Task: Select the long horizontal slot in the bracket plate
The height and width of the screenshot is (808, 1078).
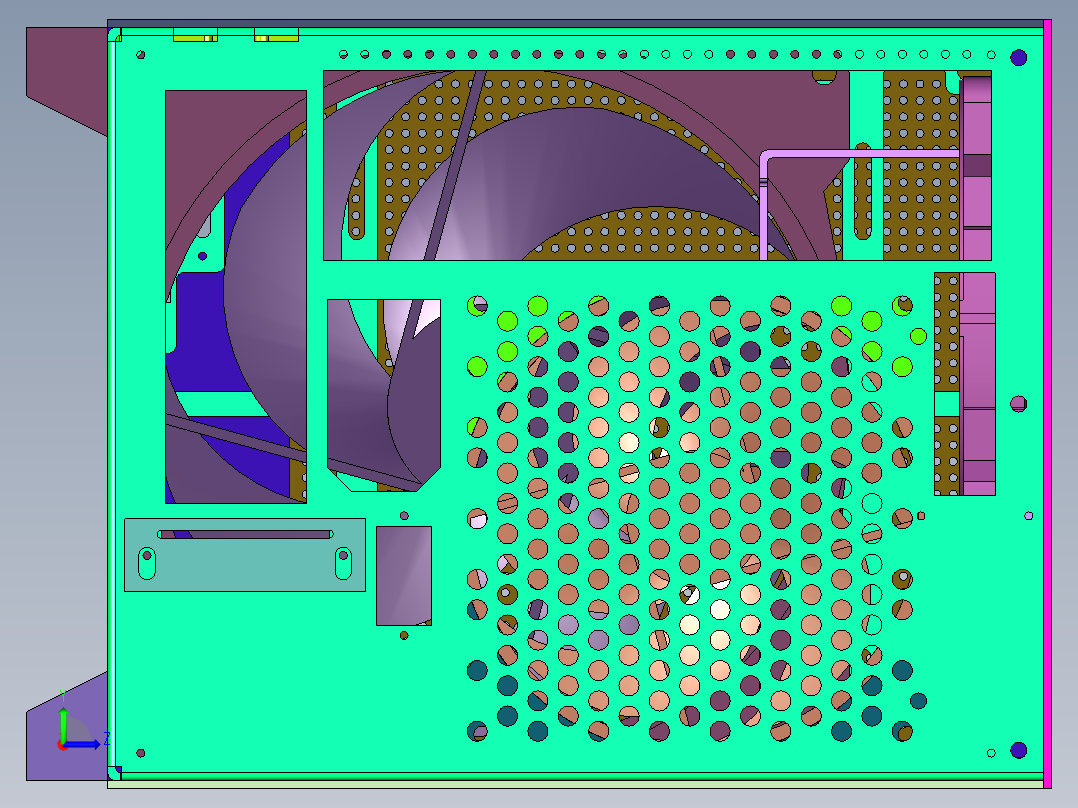Action: tap(245, 534)
